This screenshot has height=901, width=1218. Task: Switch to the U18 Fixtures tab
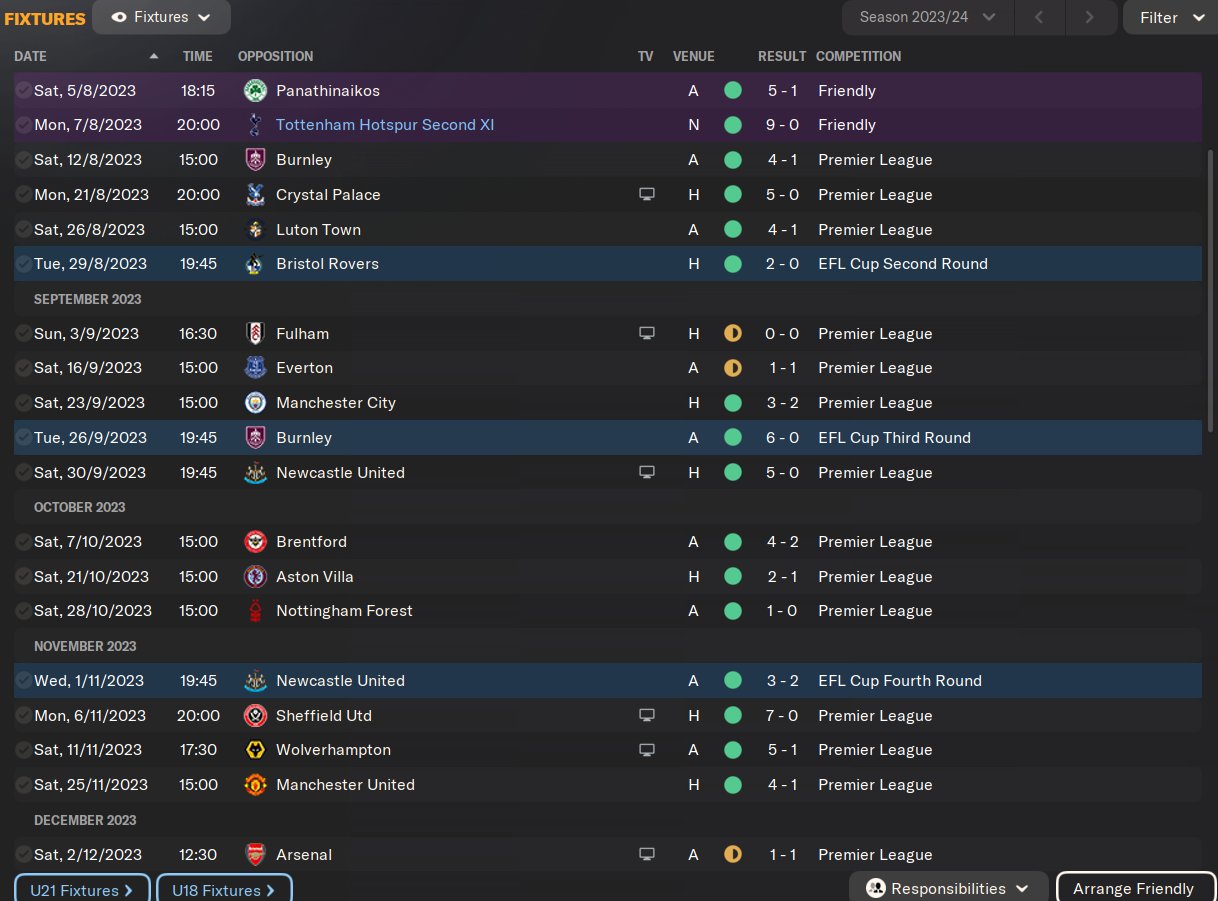click(224, 889)
